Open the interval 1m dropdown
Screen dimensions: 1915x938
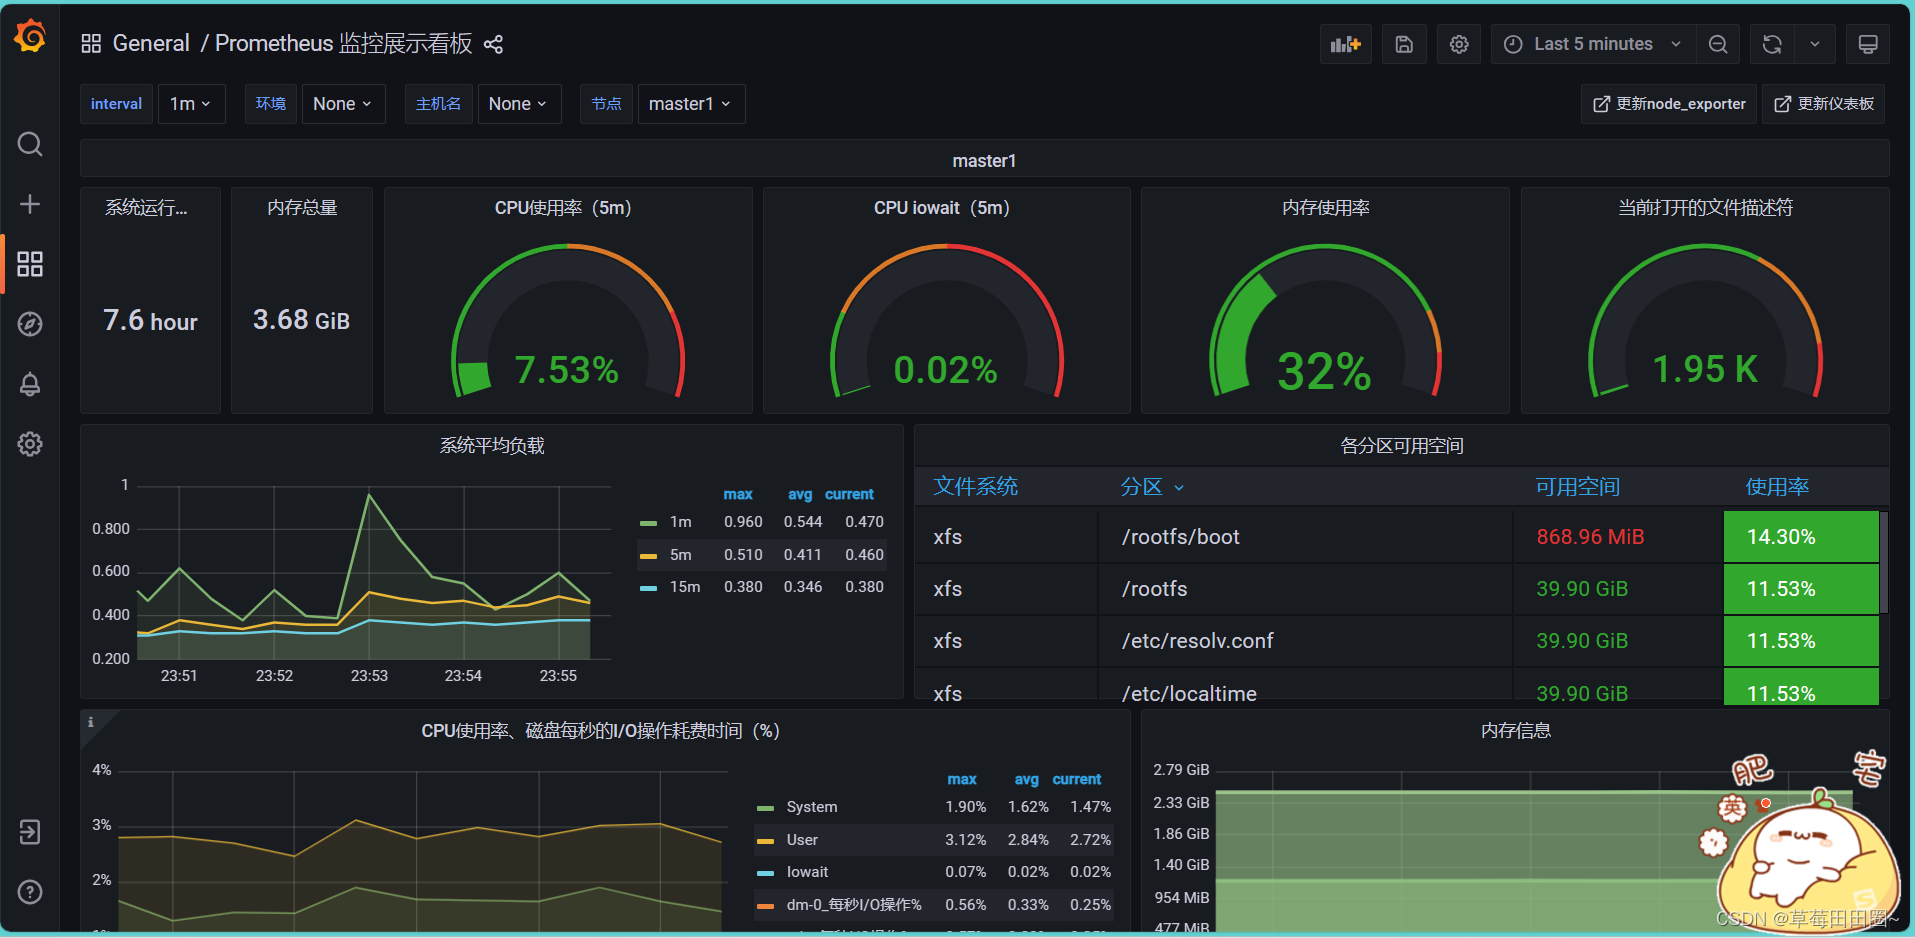click(191, 104)
